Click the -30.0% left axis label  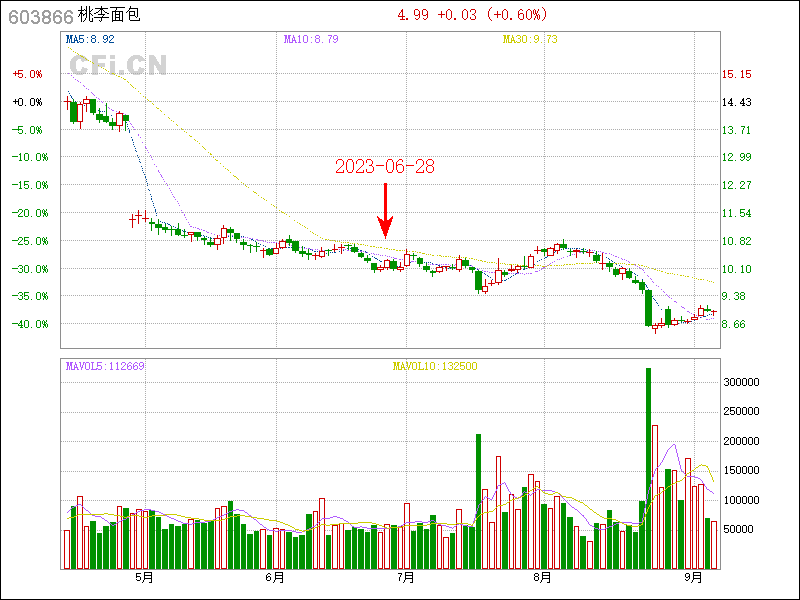[30, 269]
